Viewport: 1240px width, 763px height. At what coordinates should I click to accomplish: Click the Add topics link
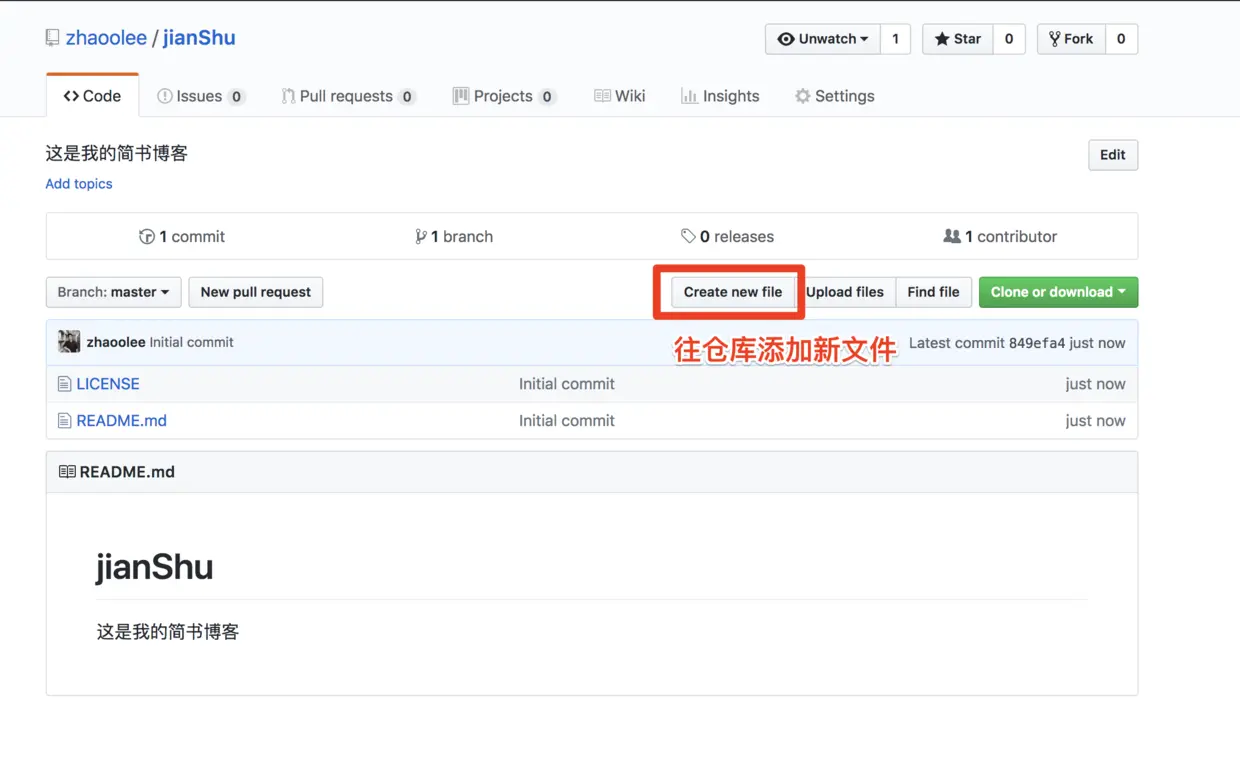pyautogui.click(x=79, y=184)
